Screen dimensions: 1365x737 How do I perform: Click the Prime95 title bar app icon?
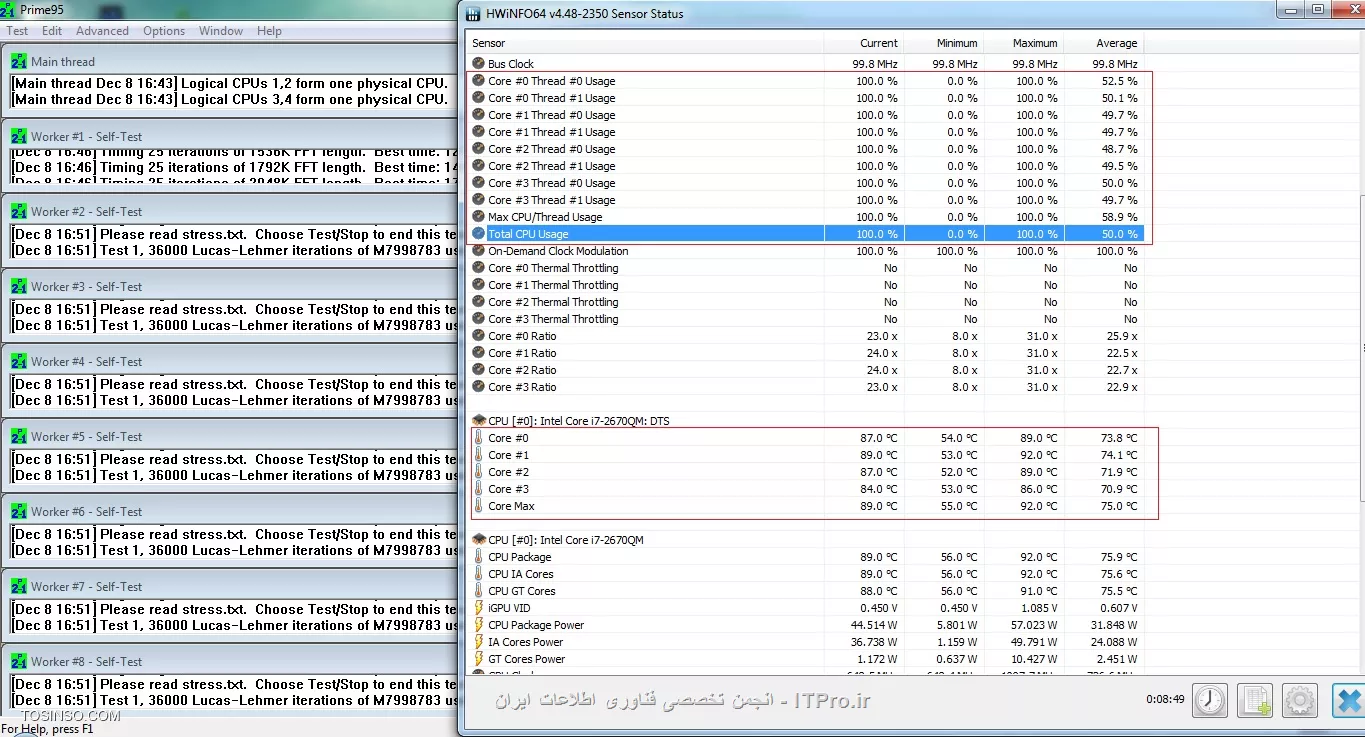(9, 9)
